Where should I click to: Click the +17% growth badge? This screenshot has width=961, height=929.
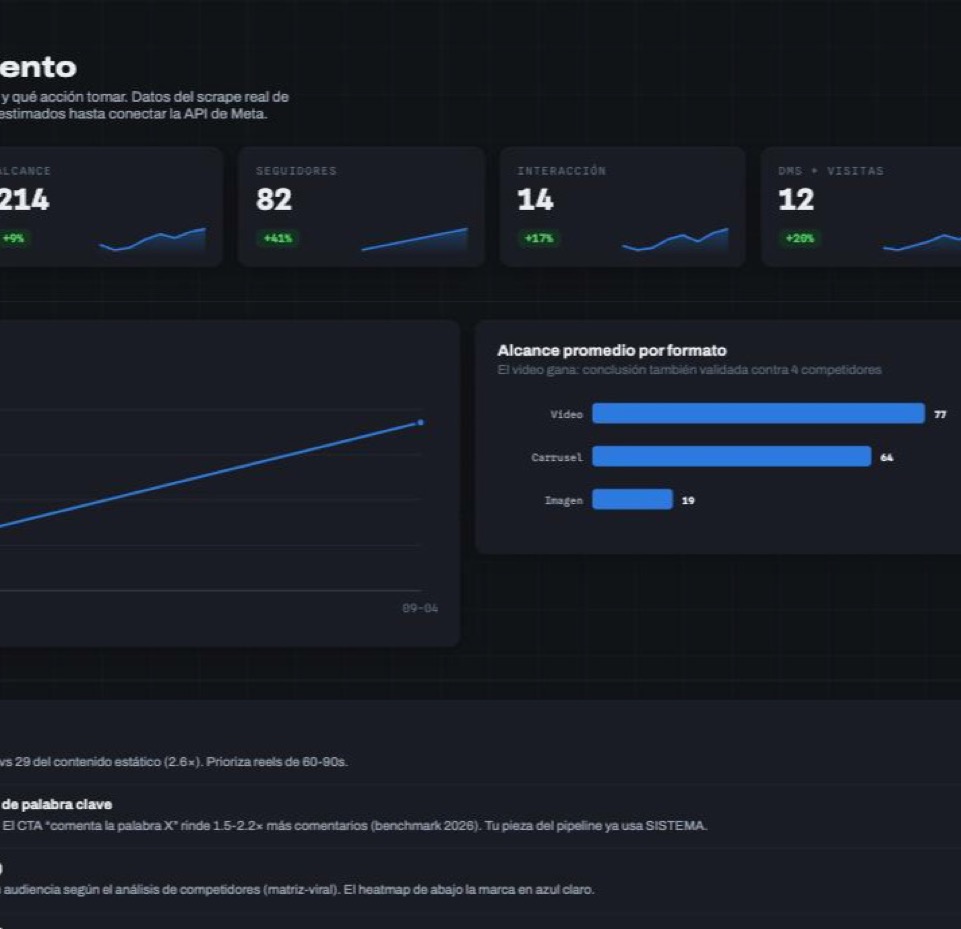point(539,238)
